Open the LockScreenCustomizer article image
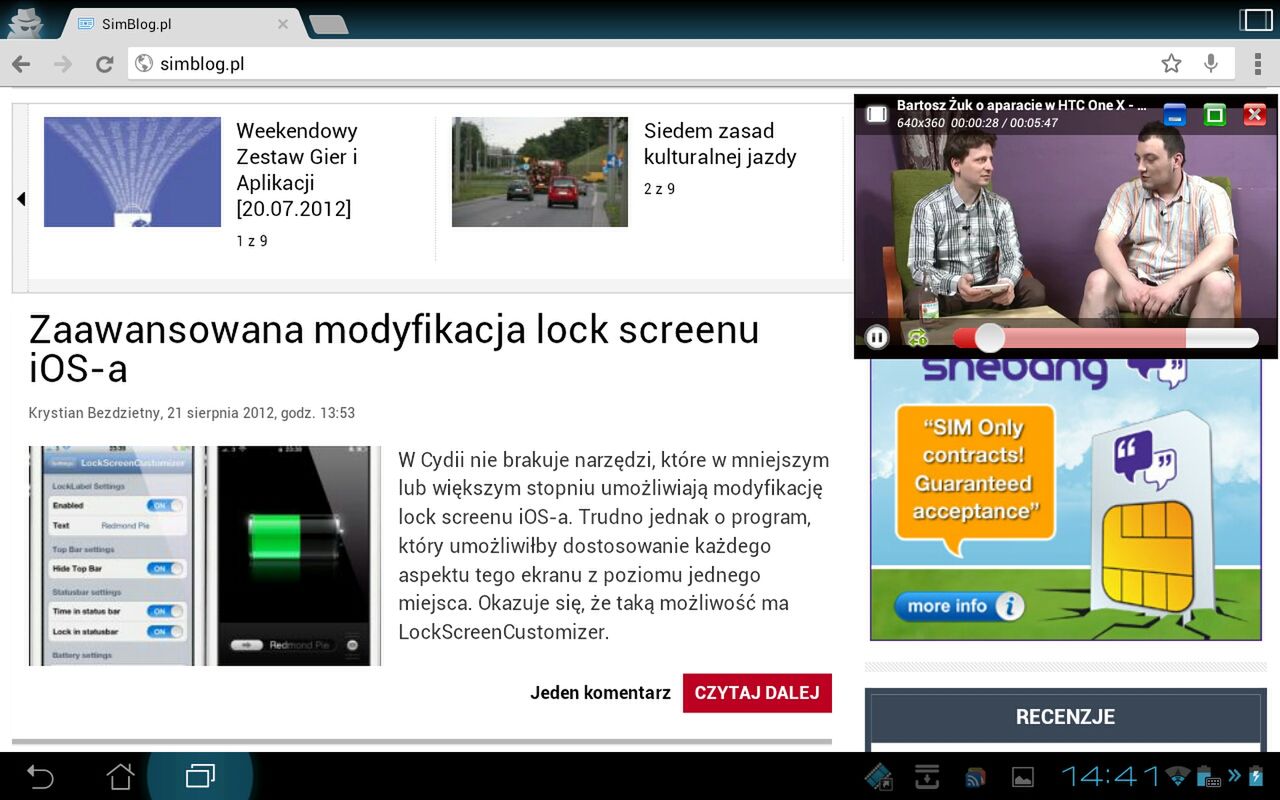 [x=205, y=556]
